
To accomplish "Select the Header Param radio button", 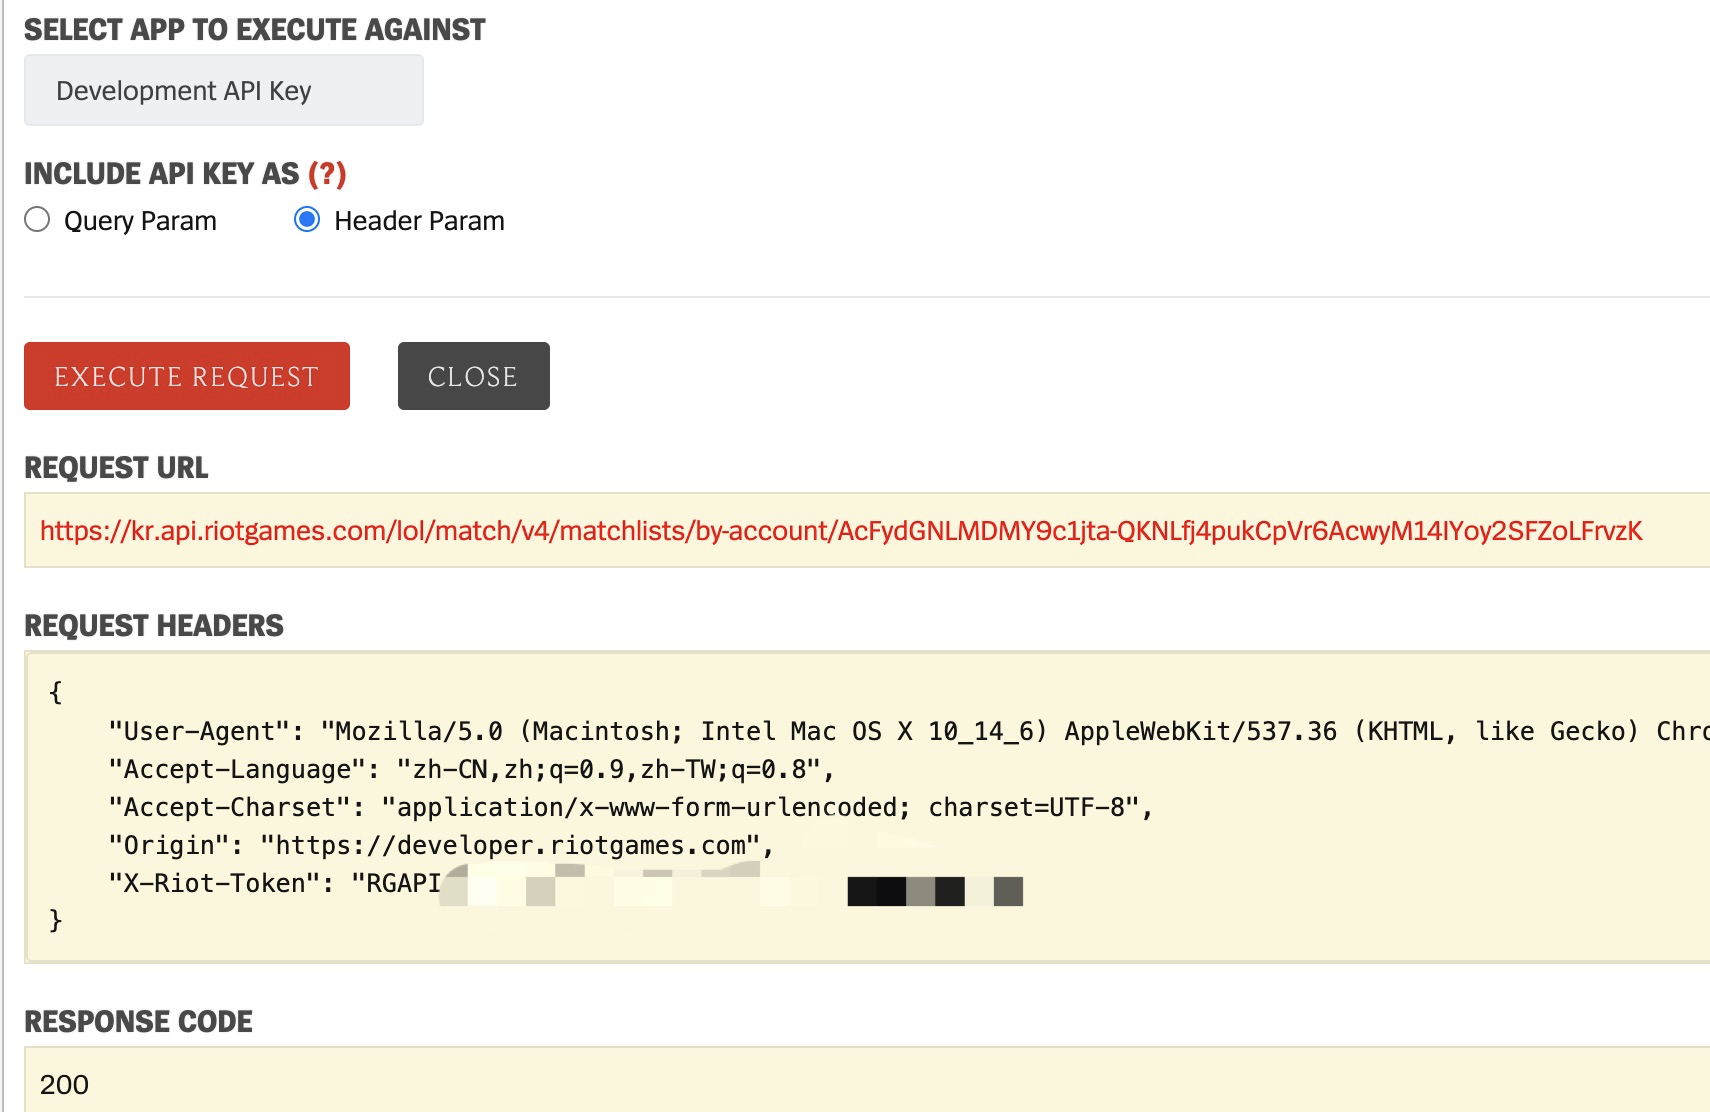I will pos(307,220).
